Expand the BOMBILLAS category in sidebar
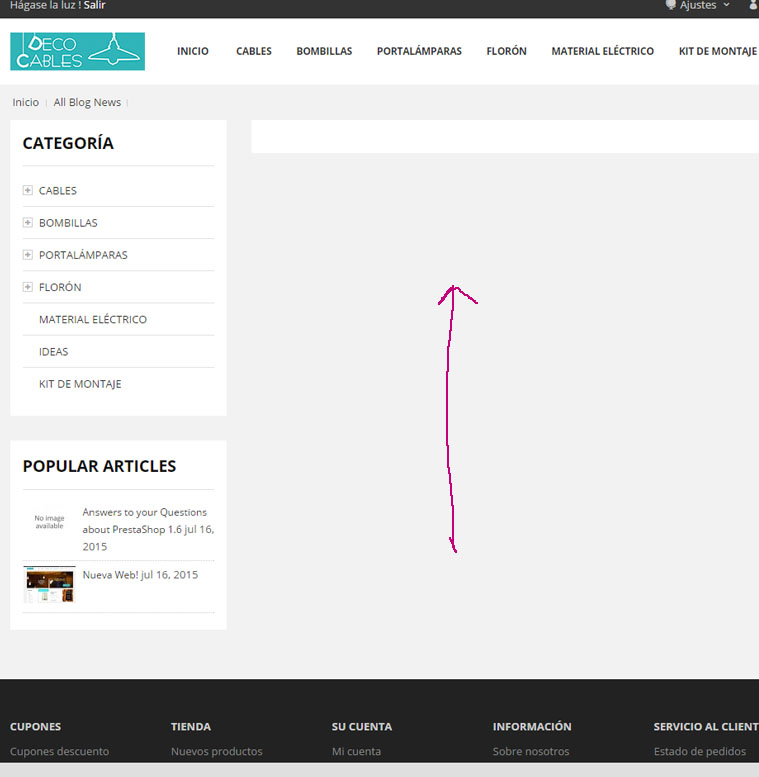759x777 pixels. [28, 222]
